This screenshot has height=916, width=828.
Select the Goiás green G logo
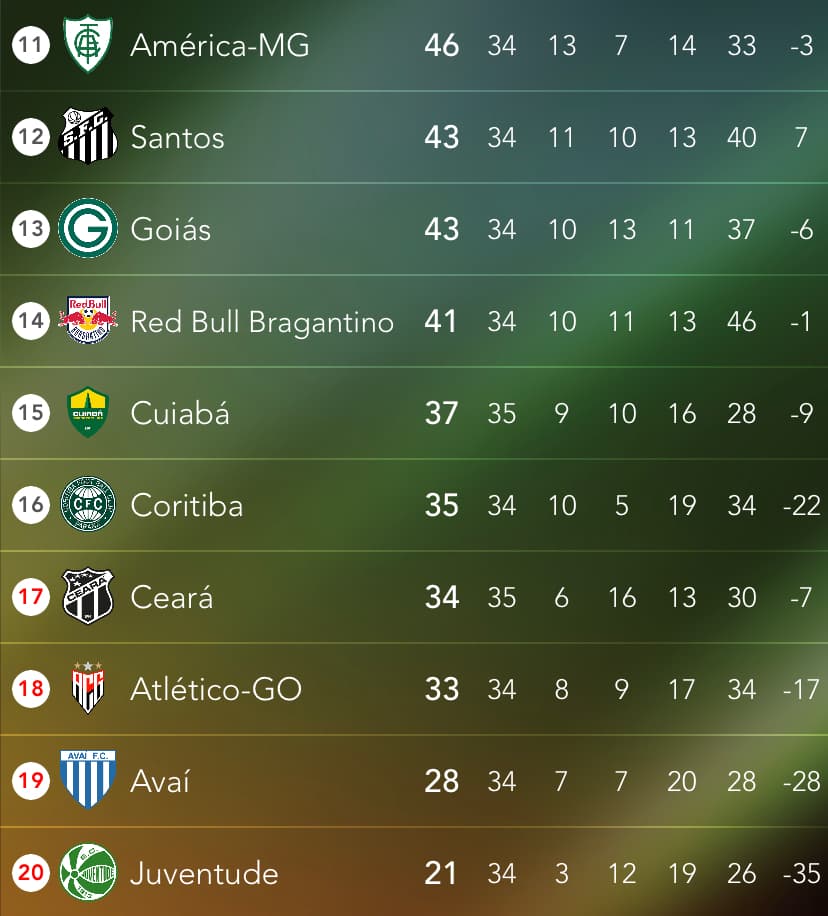(88, 228)
